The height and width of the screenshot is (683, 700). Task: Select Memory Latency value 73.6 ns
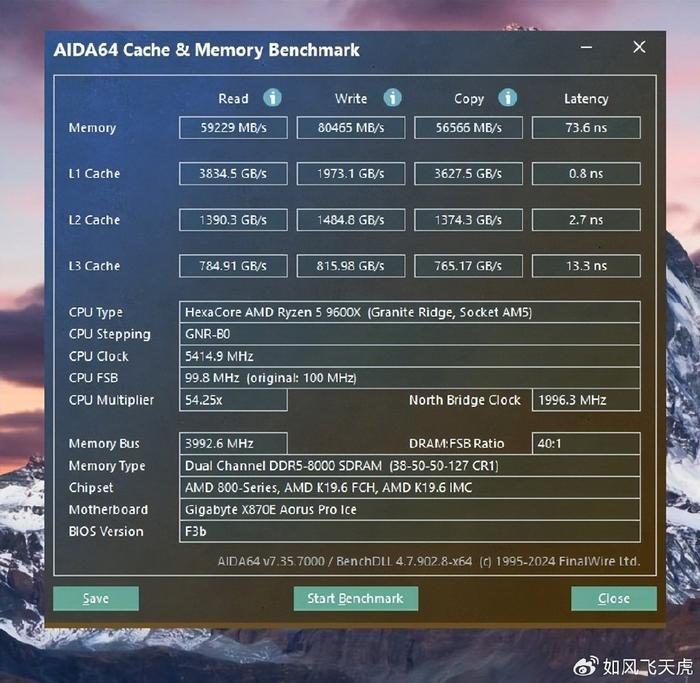pos(586,128)
